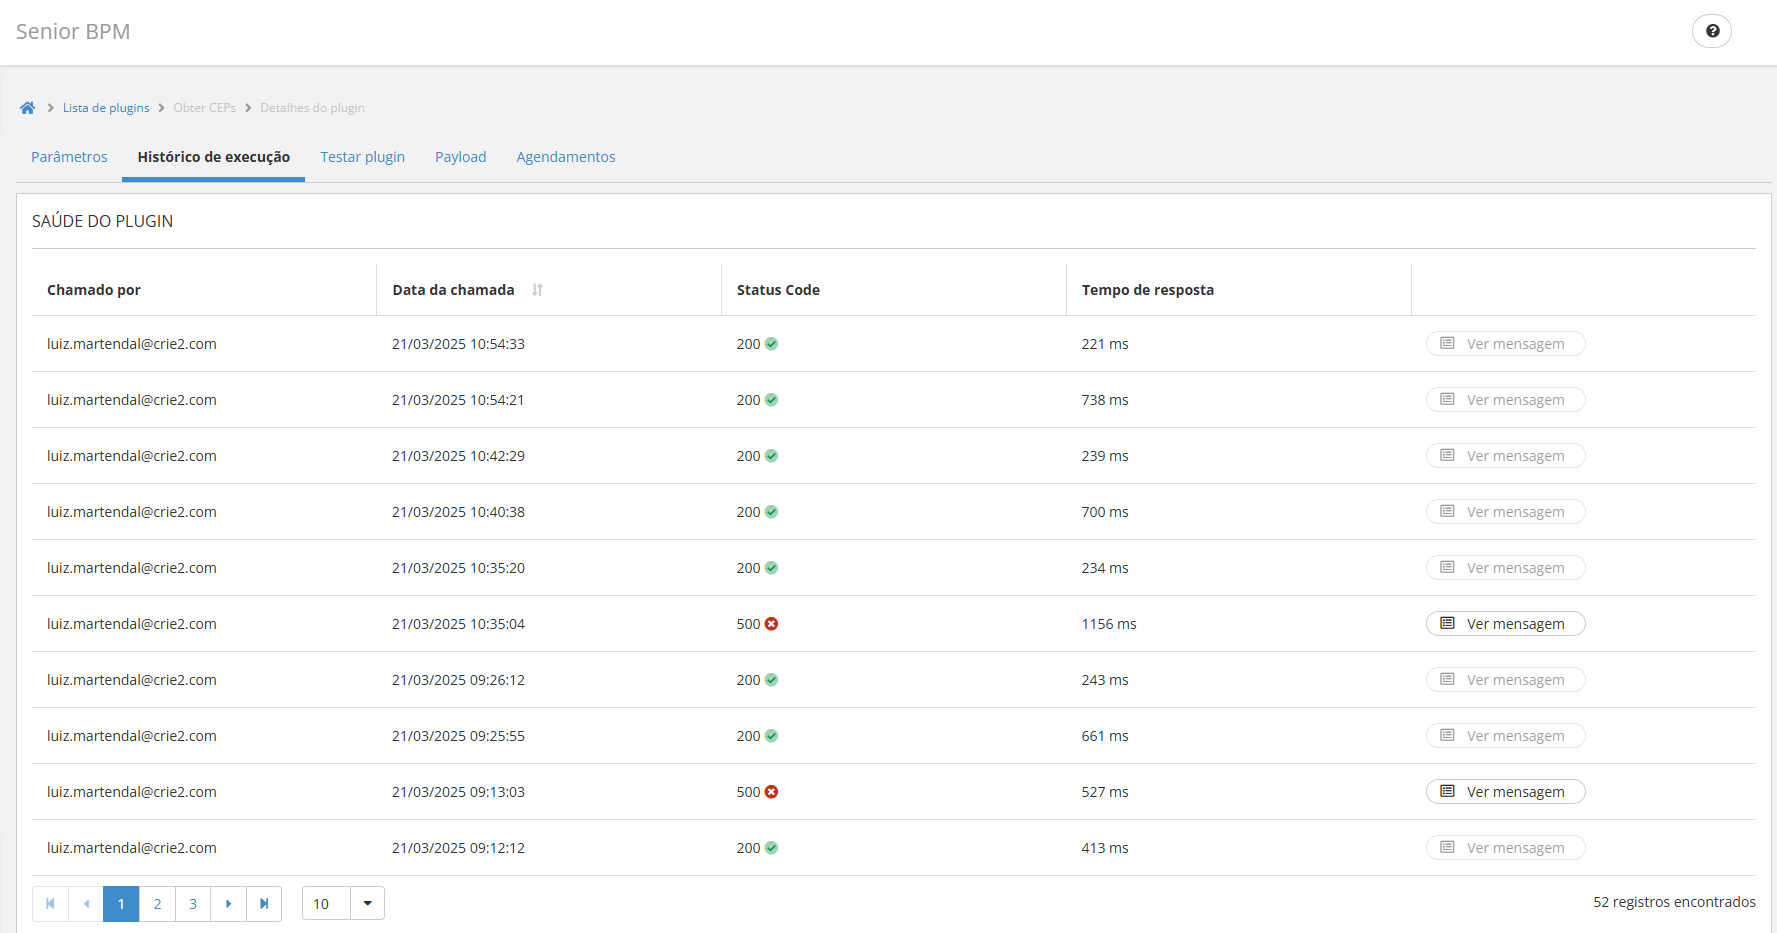This screenshot has height=933, width=1777.
Task: Click the Chamado por column header
Action: click(x=94, y=290)
